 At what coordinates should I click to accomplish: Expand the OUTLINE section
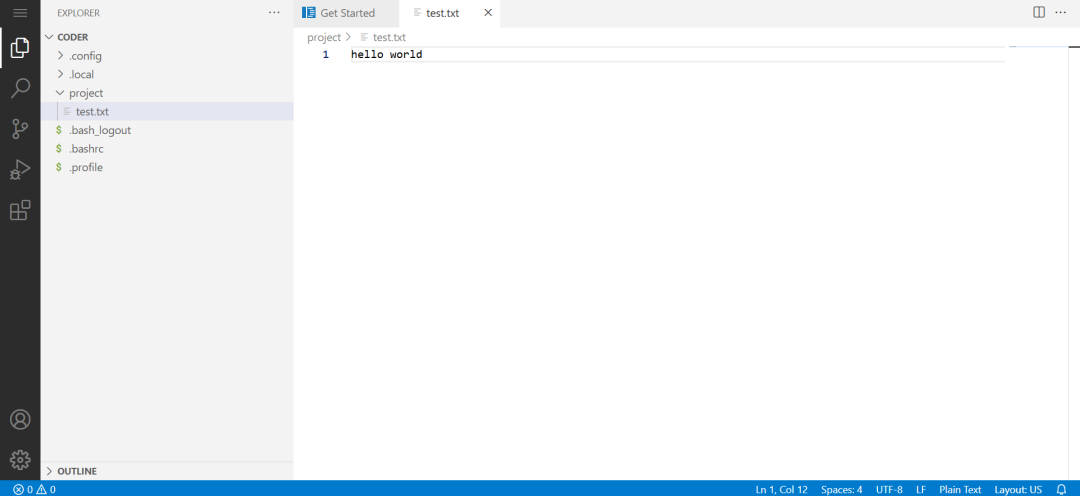coord(167,471)
